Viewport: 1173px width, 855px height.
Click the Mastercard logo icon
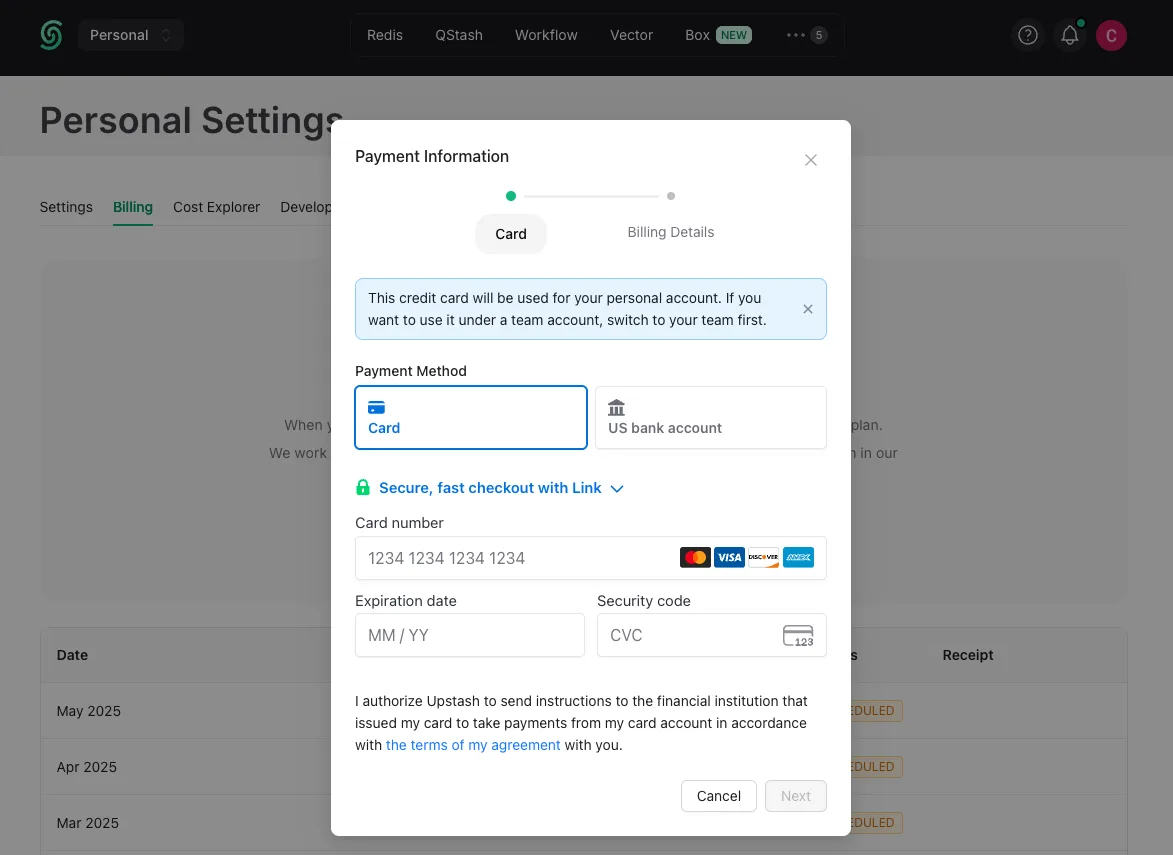click(695, 557)
